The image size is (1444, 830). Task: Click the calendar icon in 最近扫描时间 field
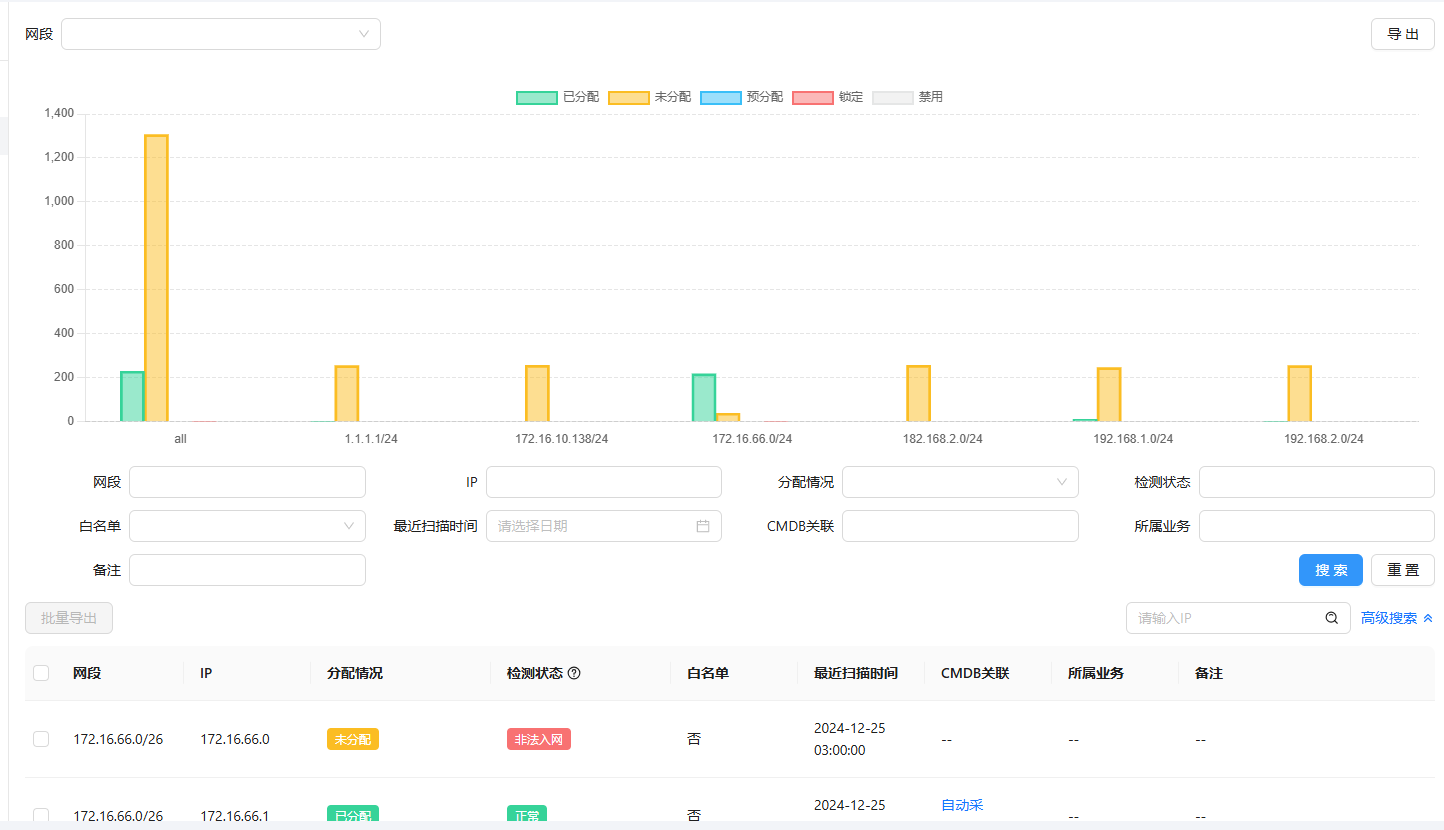pyautogui.click(x=703, y=526)
